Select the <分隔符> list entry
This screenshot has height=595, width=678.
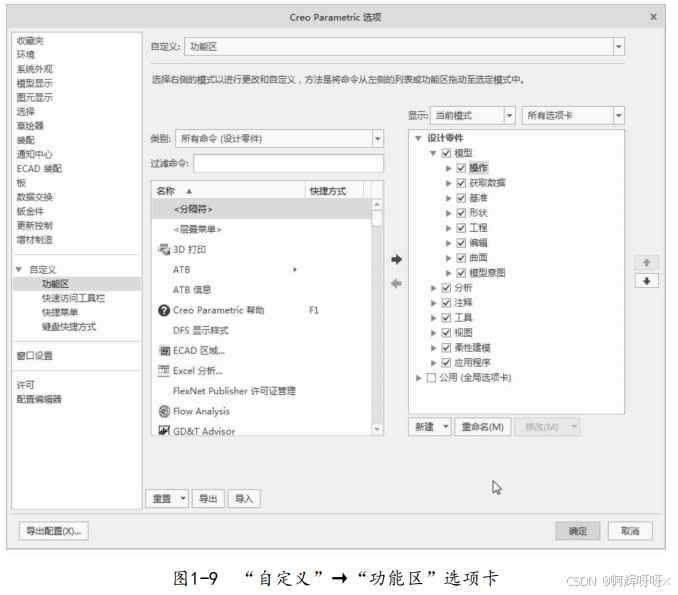(x=262, y=209)
